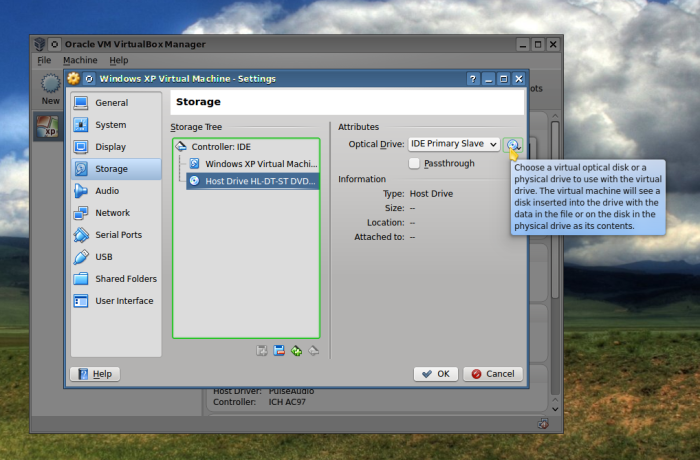Click the network warning status icon
This screenshot has height=460, width=700.
(543, 423)
